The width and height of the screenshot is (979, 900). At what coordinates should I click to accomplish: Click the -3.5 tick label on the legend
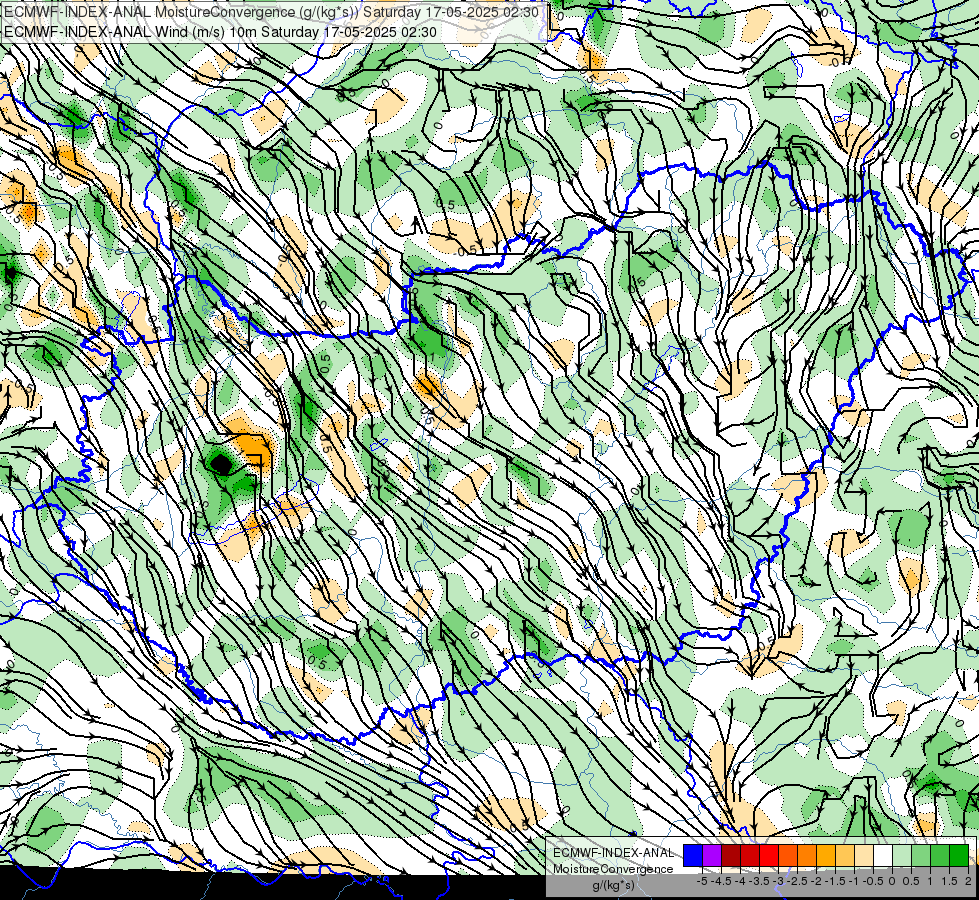[759, 881]
